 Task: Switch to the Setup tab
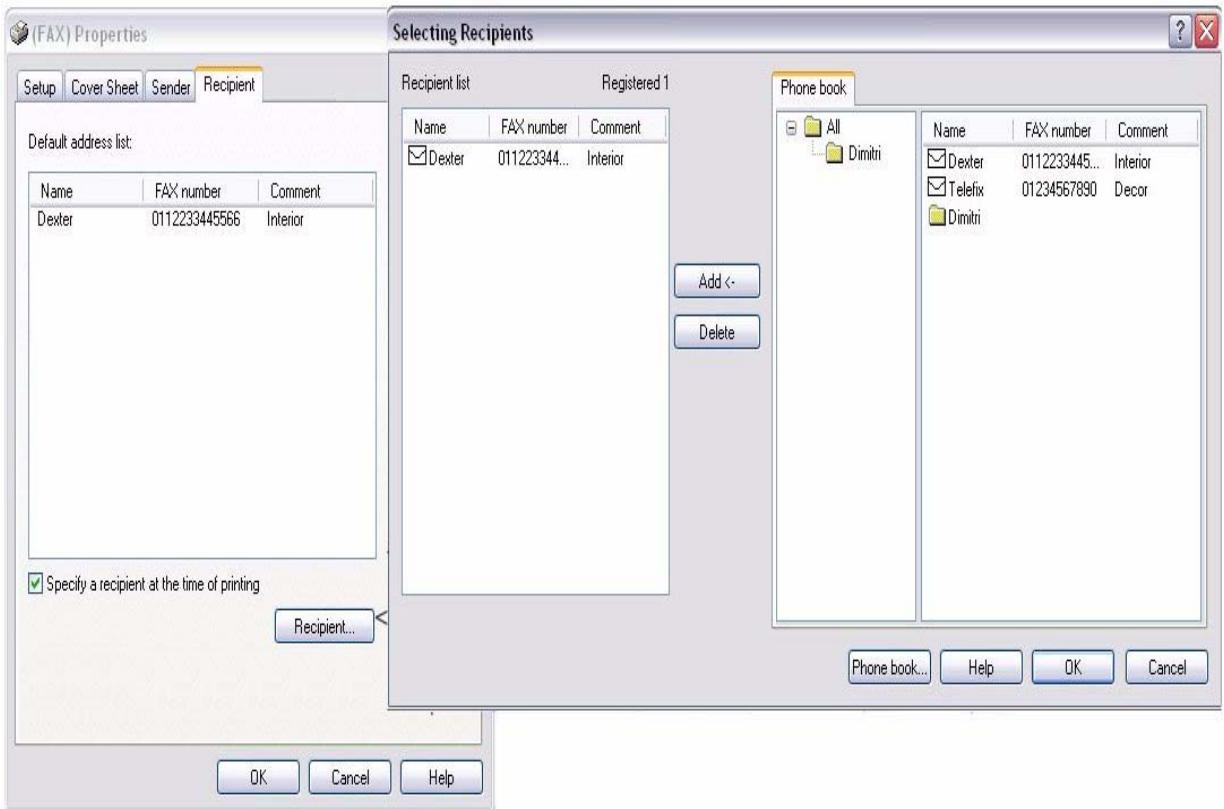(x=41, y=88)
